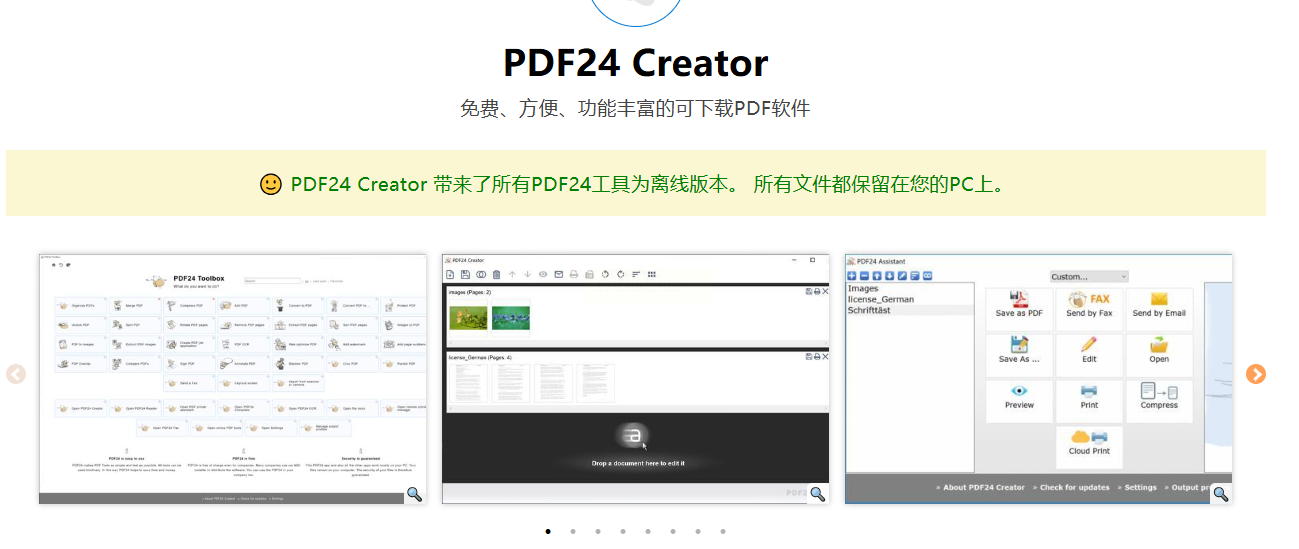Click the PDF24 Creator heading
The width and height of the screenshot is (1299, 549).
[636, 62]
